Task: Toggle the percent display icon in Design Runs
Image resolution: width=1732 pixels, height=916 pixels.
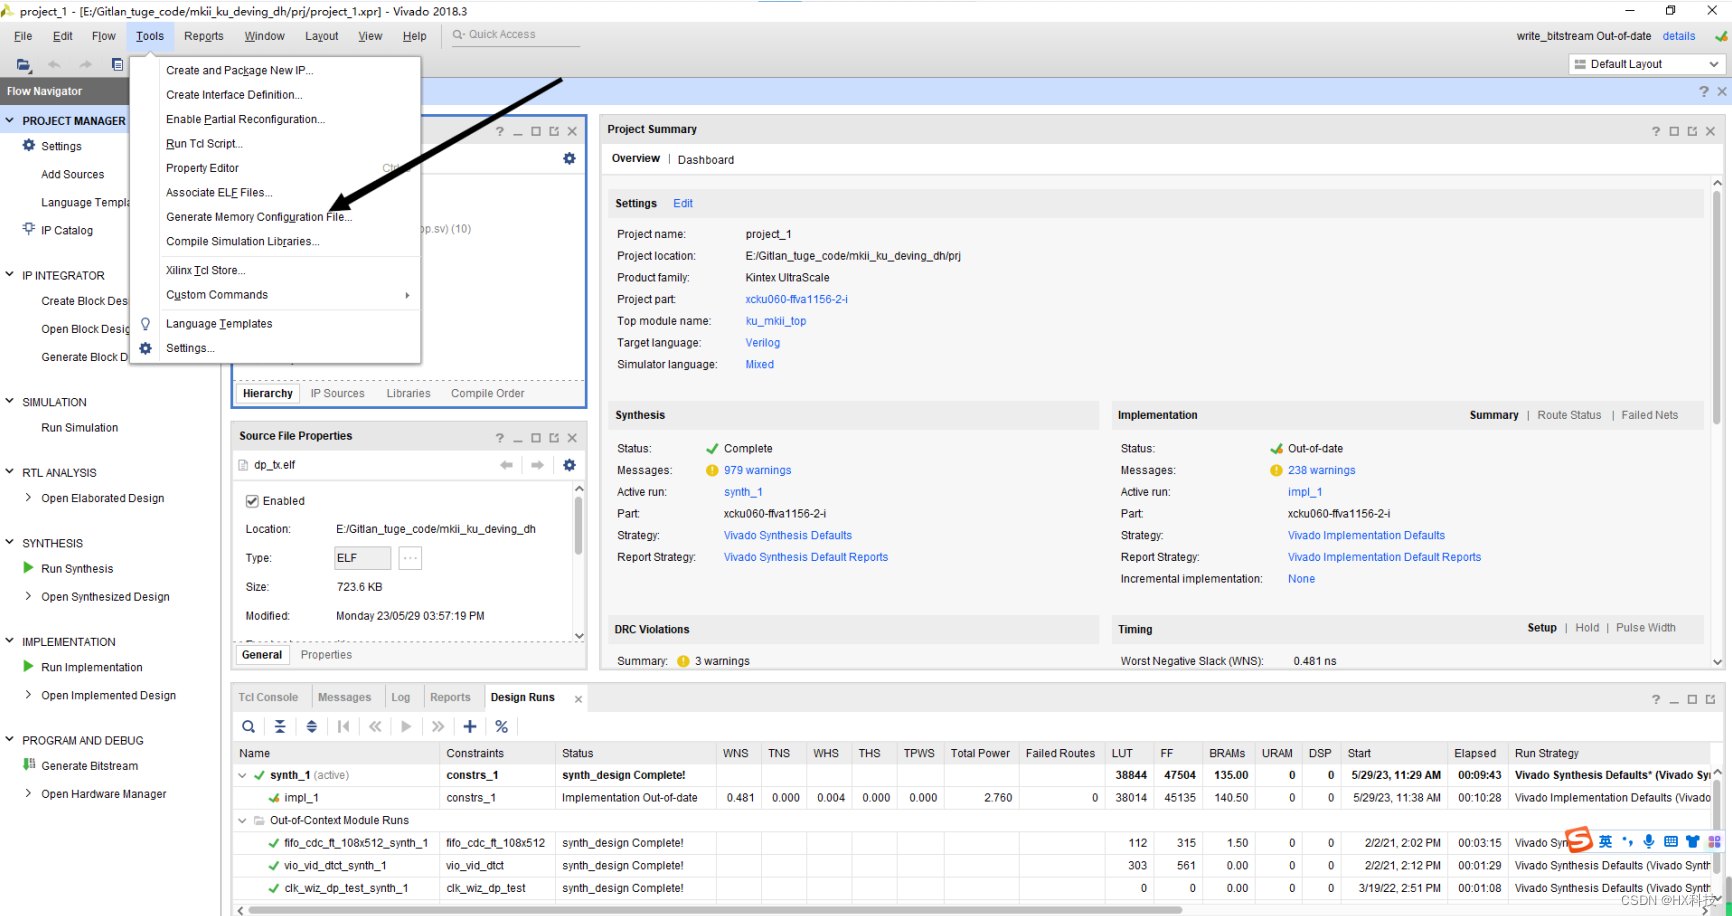Action: pyautogui.click(x=502, y=727)
